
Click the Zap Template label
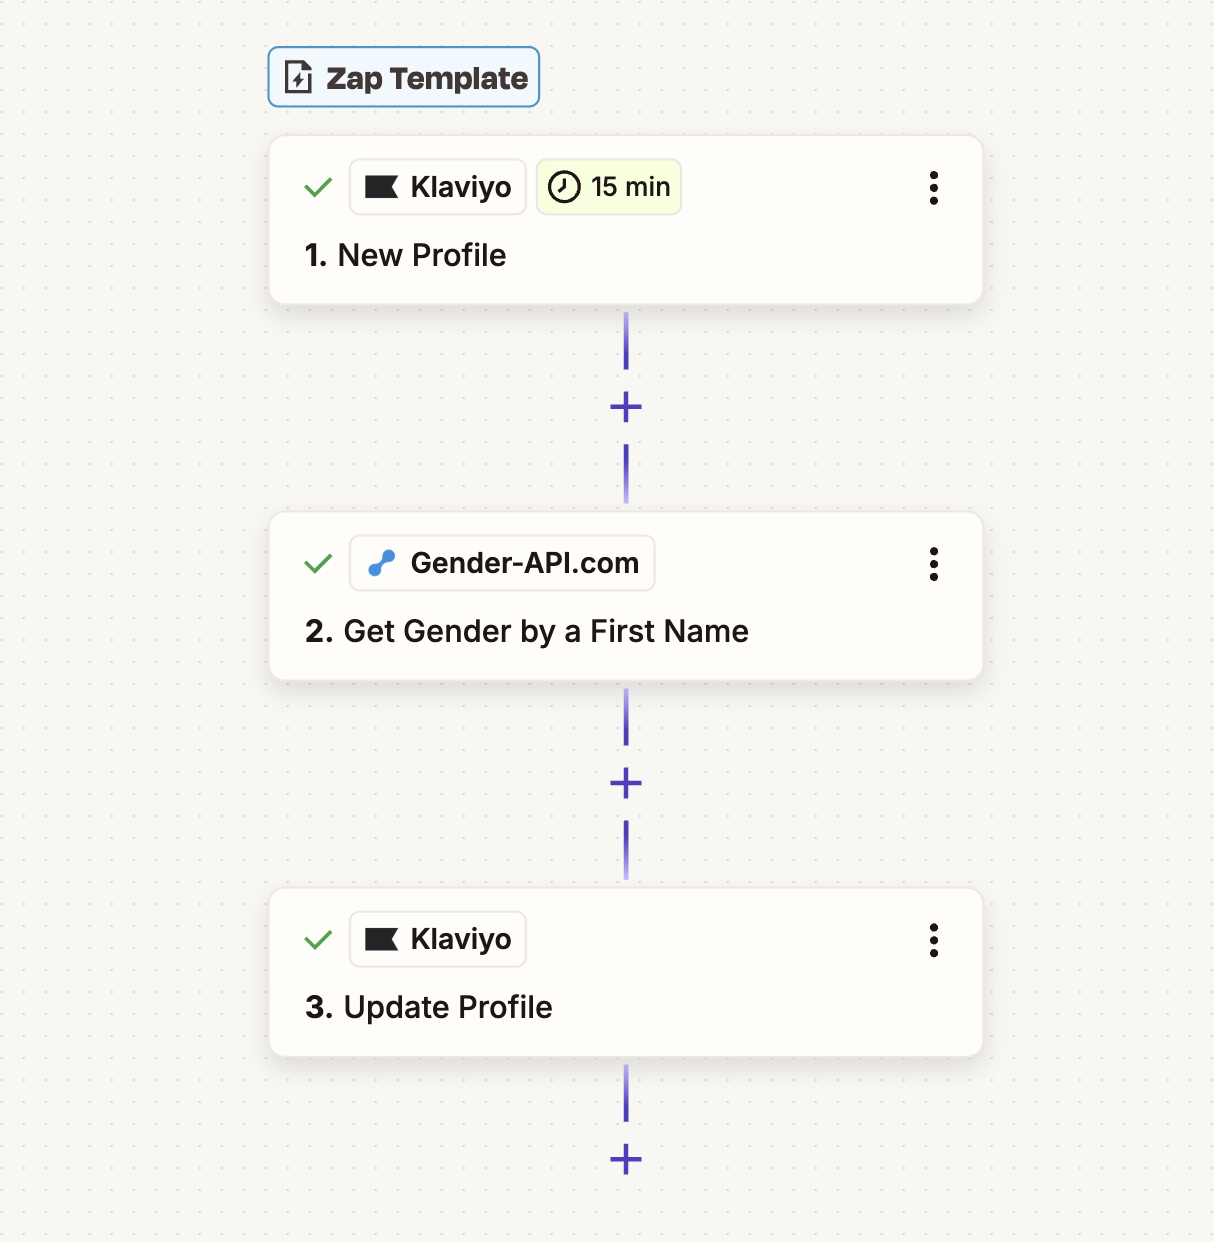(427, 77)
